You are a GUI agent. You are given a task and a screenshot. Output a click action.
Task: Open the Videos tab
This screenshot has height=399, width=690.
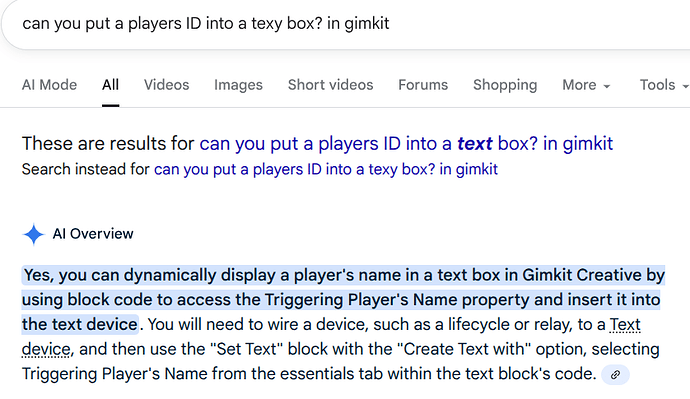(166, 84)
